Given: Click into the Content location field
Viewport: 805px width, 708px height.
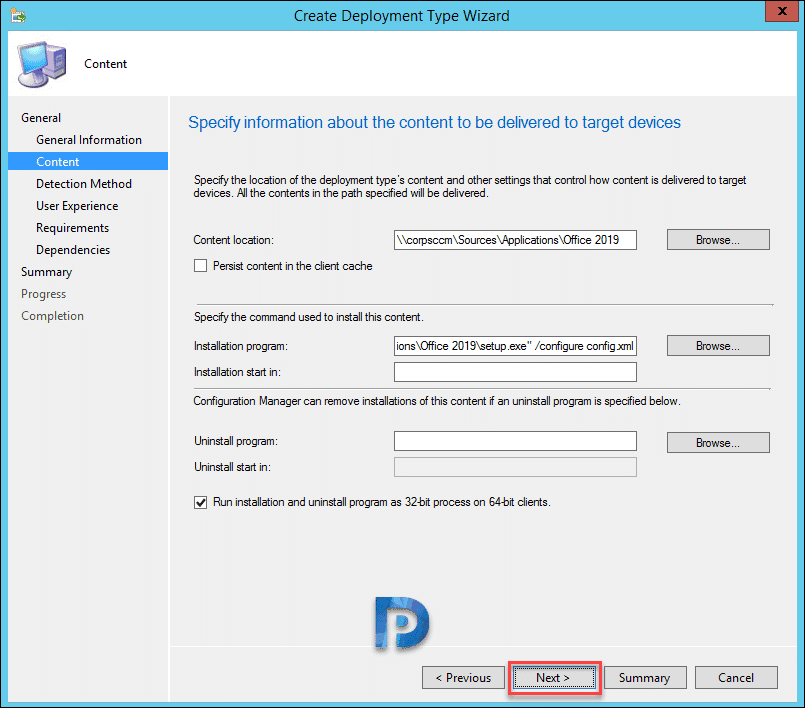Looking at the screenshot, I should pos(515,240).
